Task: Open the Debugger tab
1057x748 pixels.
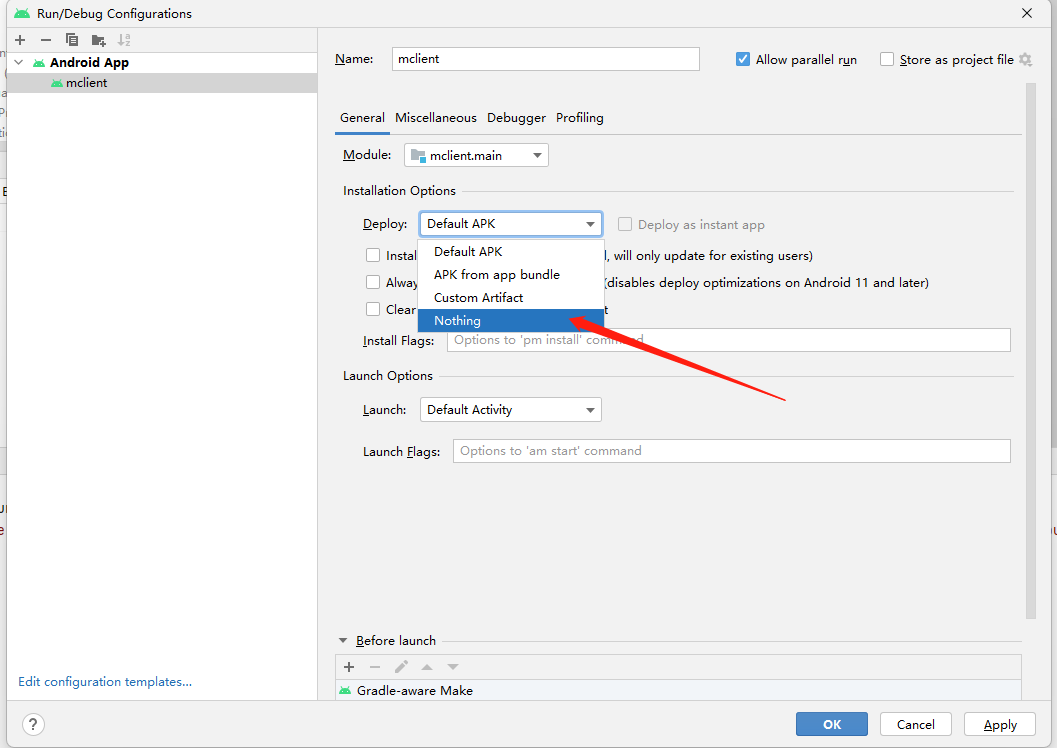Action: 516,118
